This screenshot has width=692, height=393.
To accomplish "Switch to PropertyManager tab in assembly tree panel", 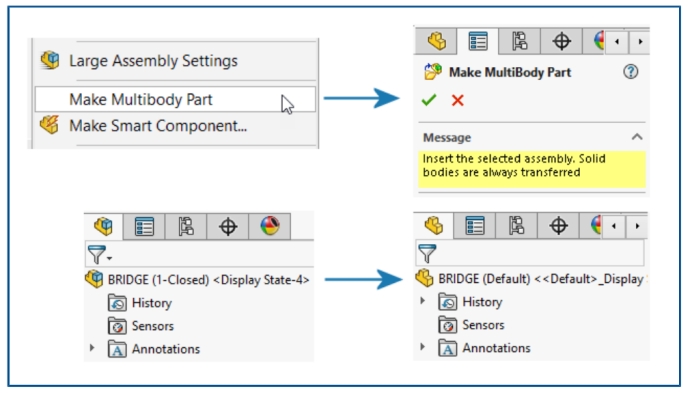I will tap(144, 227).
